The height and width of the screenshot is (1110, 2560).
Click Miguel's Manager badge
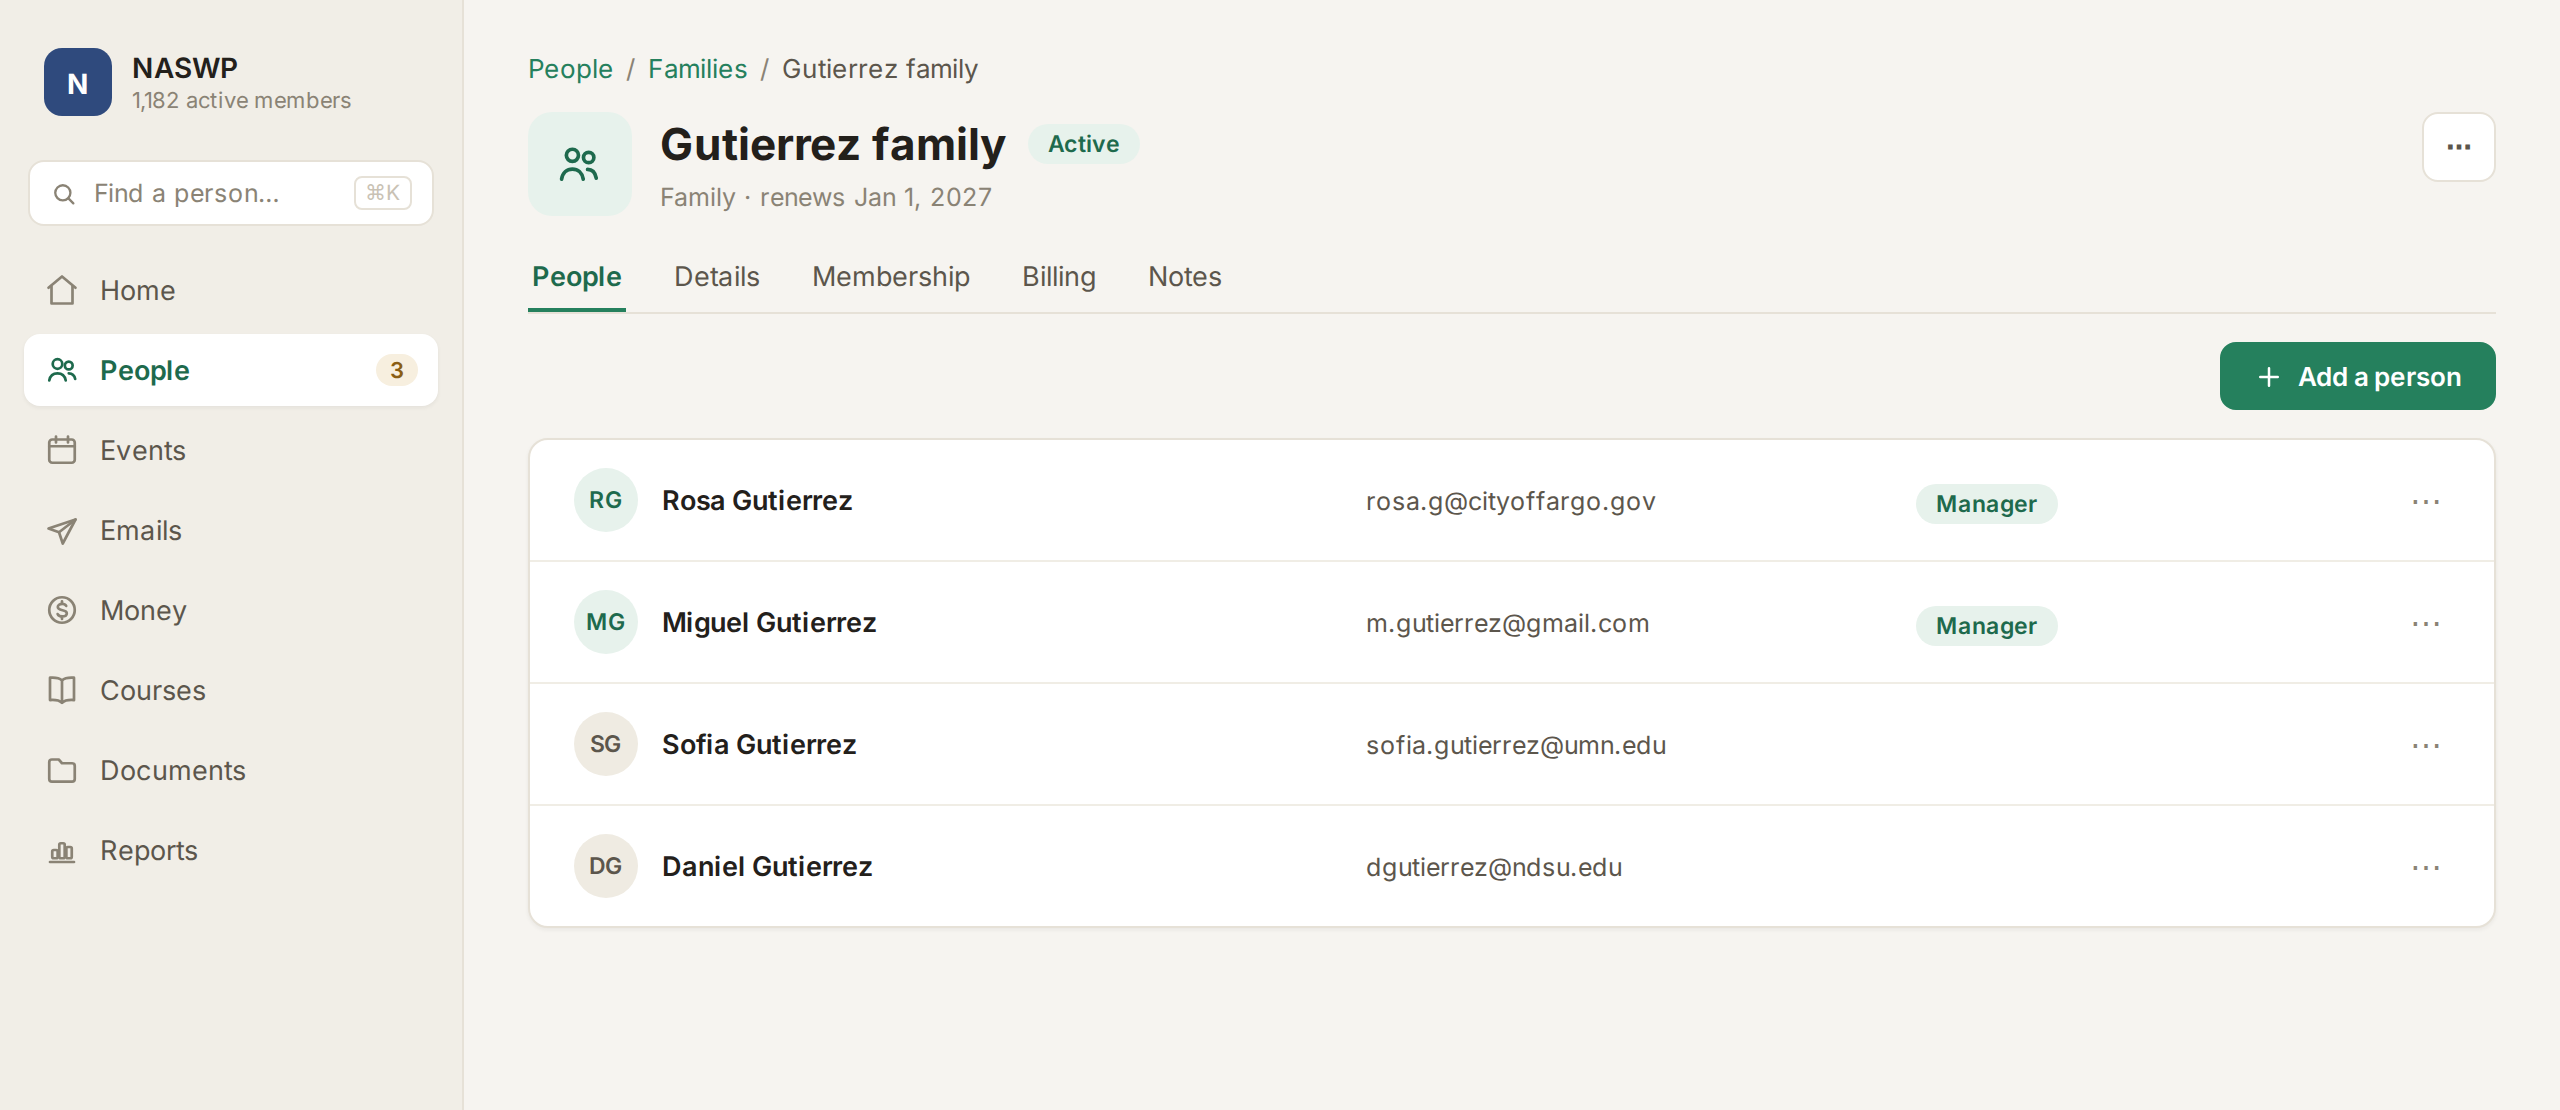[x=1986, y=626]
